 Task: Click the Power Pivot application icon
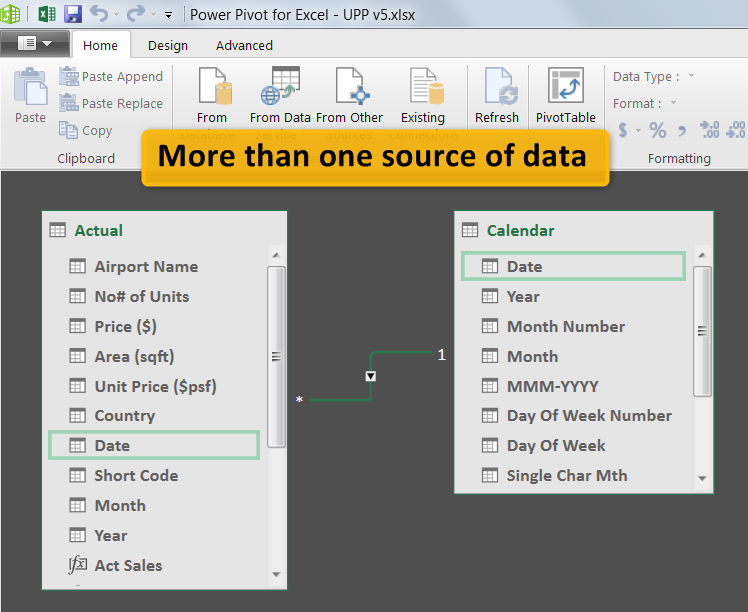click(10, 14)
